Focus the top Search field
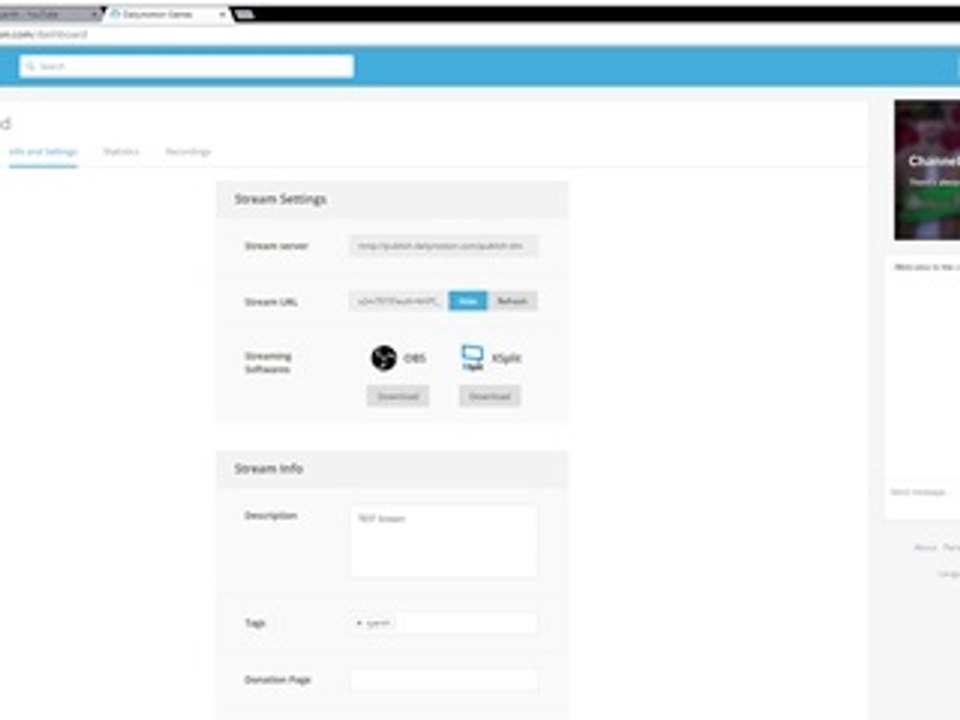The width and height of the screenshot is (960, 720). [187, 66]
